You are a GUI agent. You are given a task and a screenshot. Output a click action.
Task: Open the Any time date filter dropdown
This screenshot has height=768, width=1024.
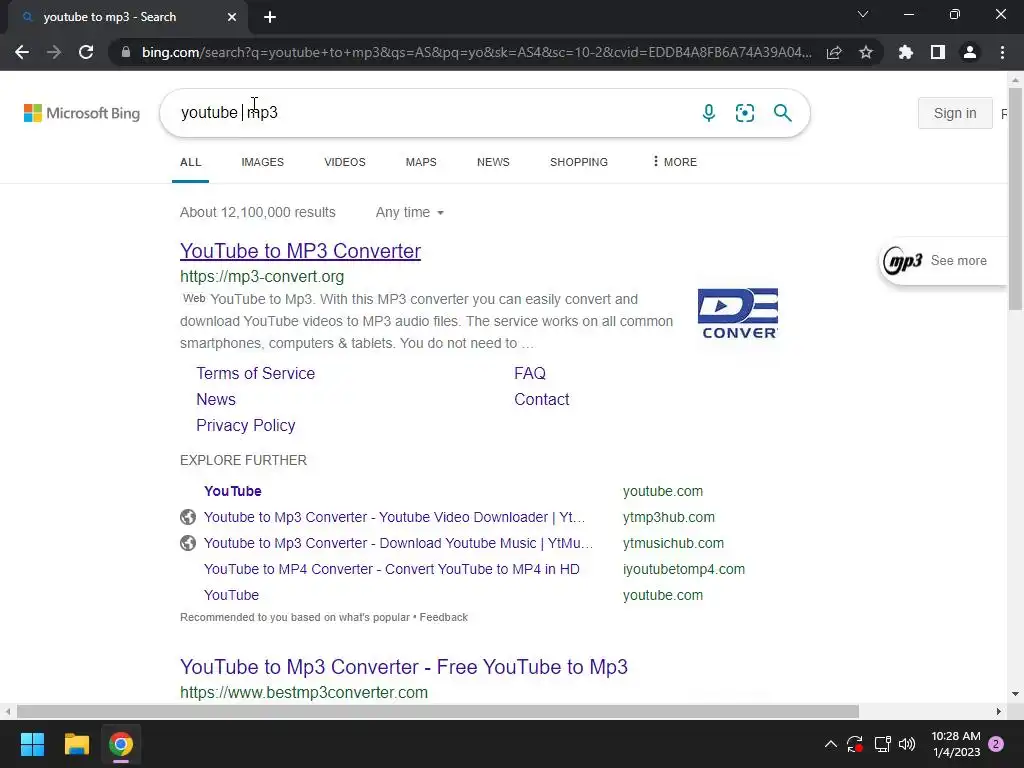pos(409,212)
